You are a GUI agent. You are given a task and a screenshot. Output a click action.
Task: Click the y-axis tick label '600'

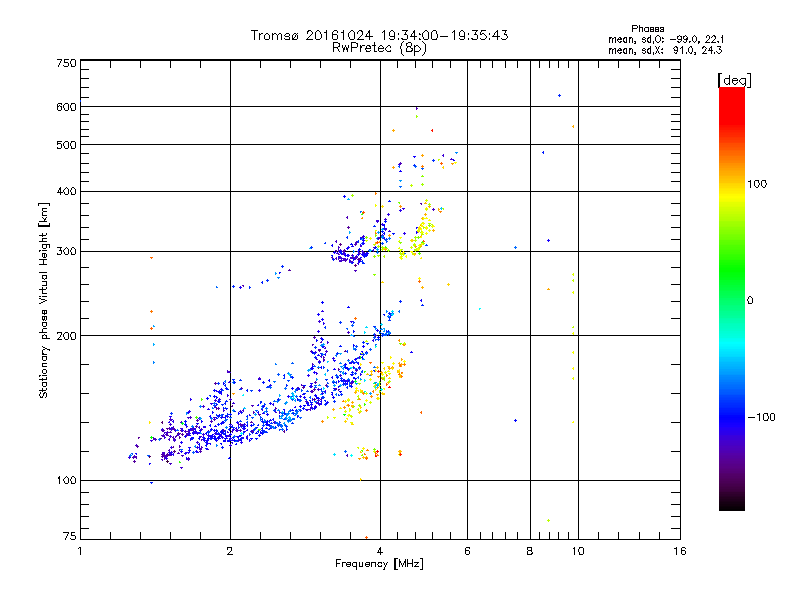(67, 107)
